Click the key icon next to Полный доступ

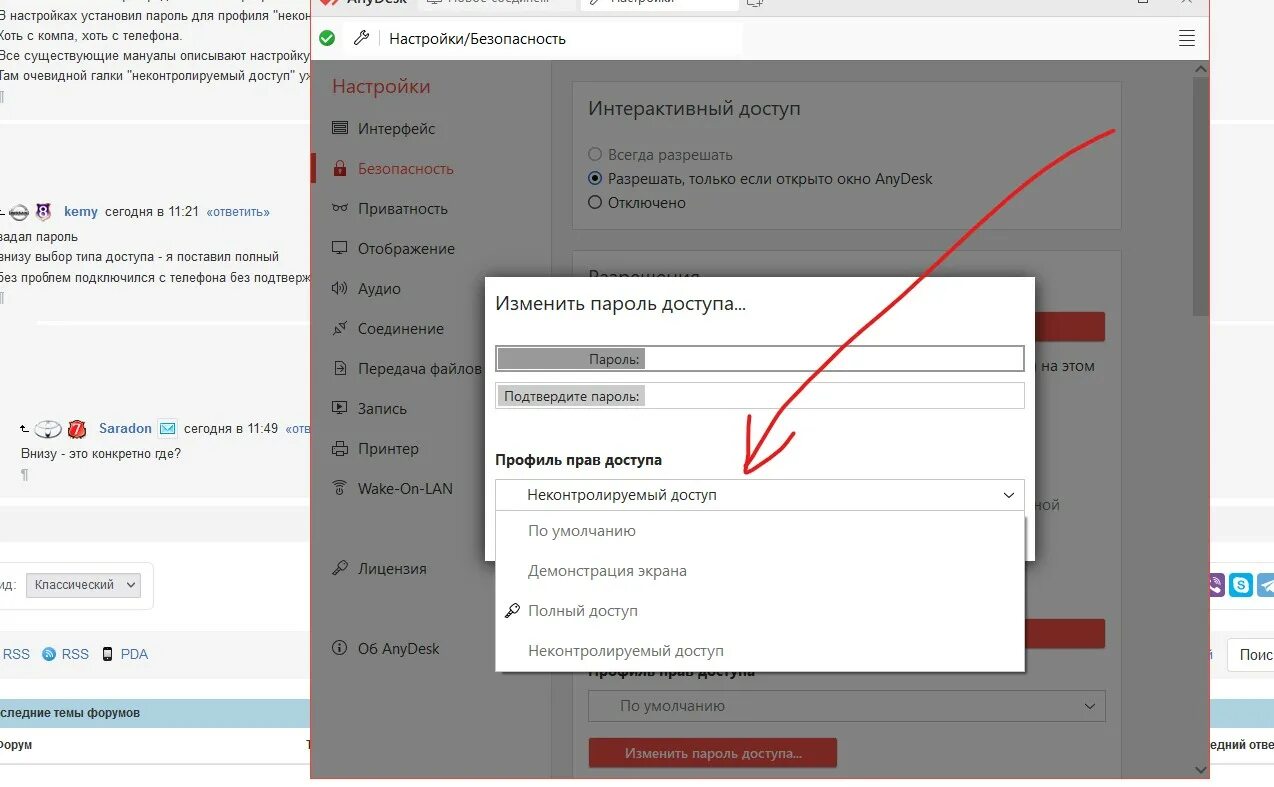(x=512, y=610)
